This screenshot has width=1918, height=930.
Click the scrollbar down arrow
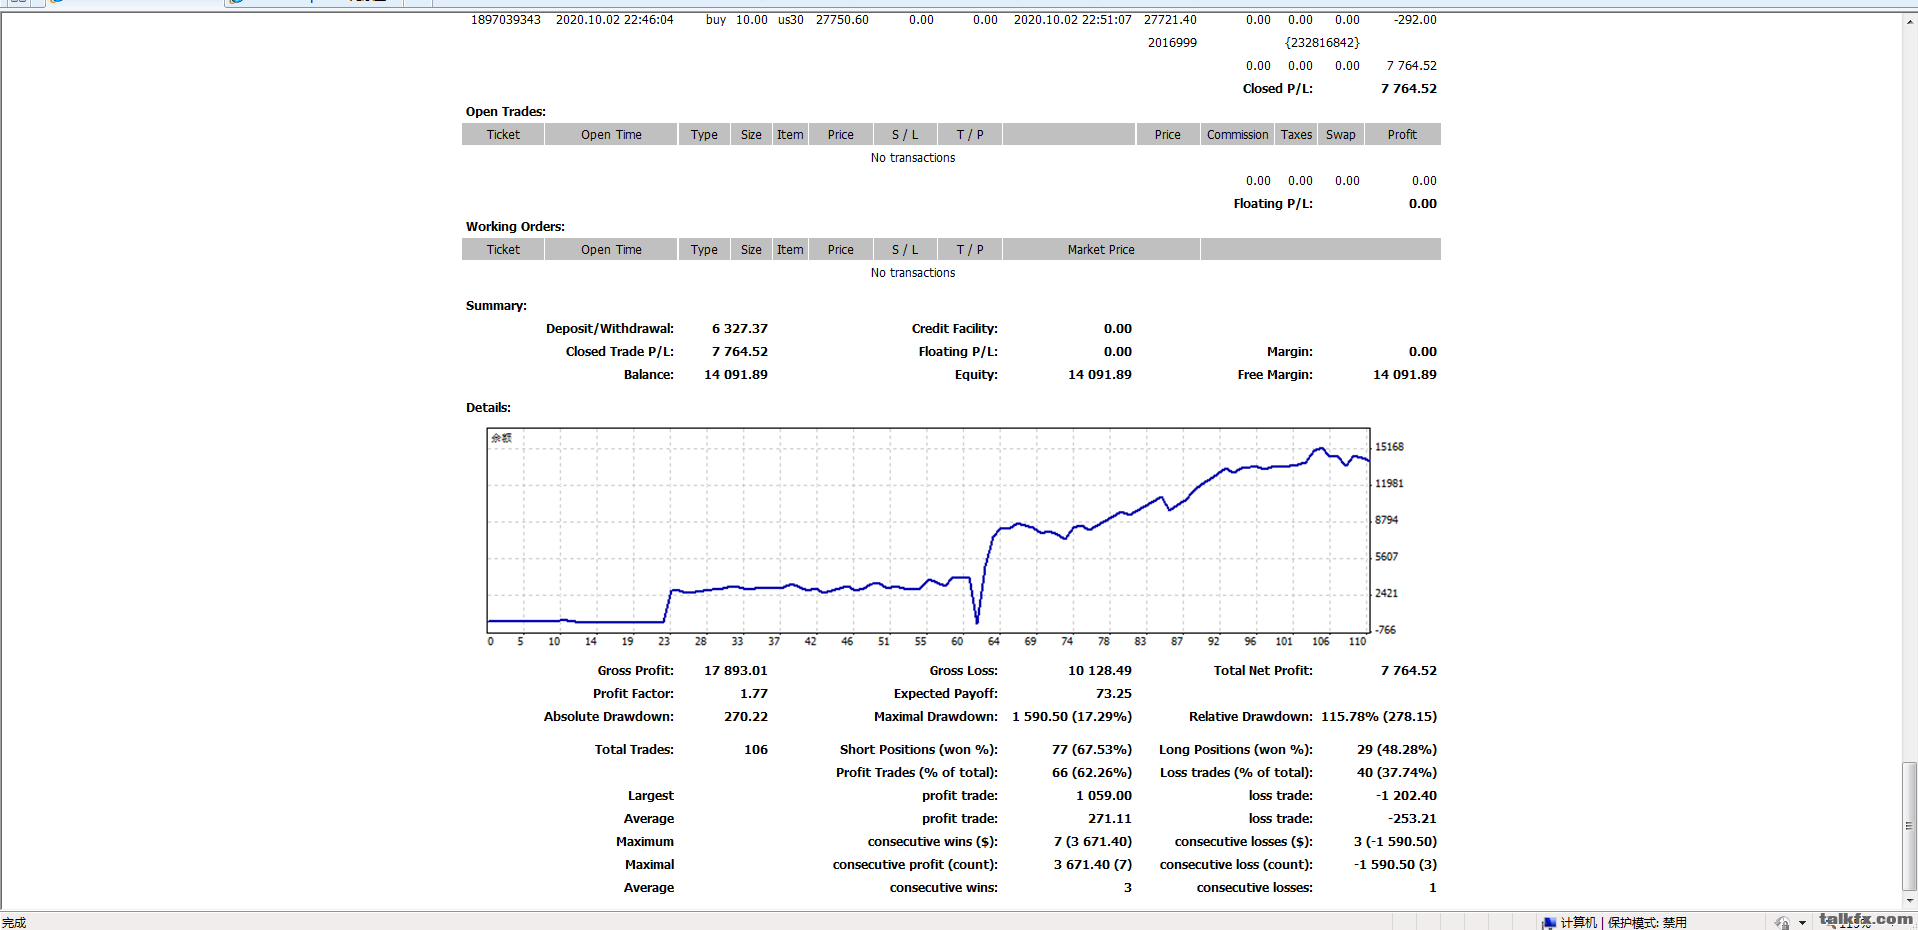1909,902
